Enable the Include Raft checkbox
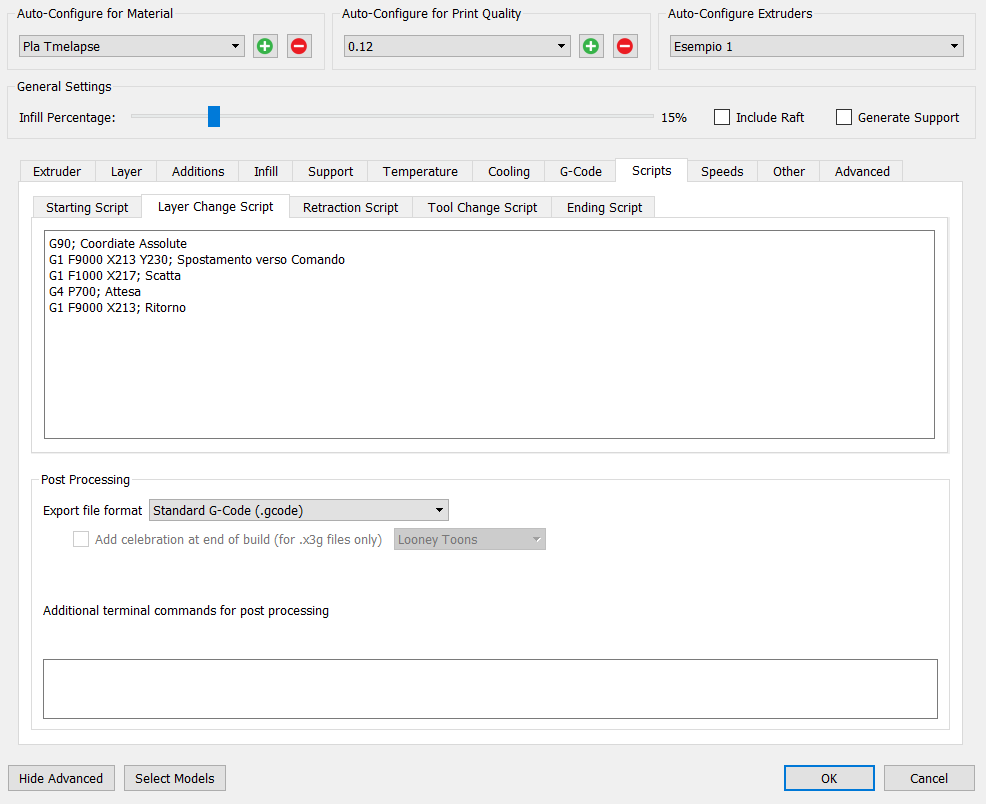 click(x=722, y=118)
